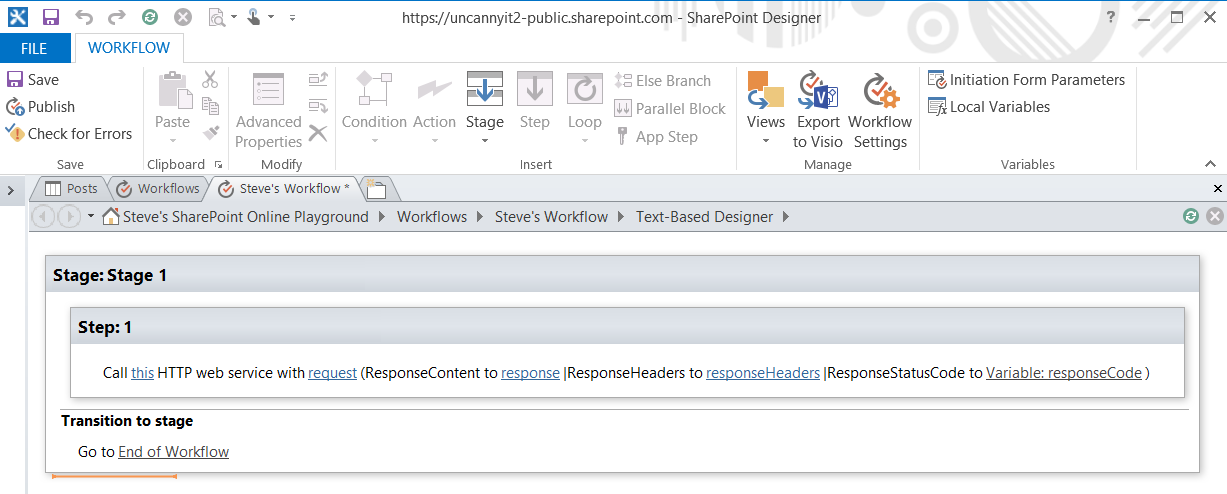Click the Save icon in the quick access toolbar
The width and height of the screenshot is (1227, 494).
coord(50,17)
